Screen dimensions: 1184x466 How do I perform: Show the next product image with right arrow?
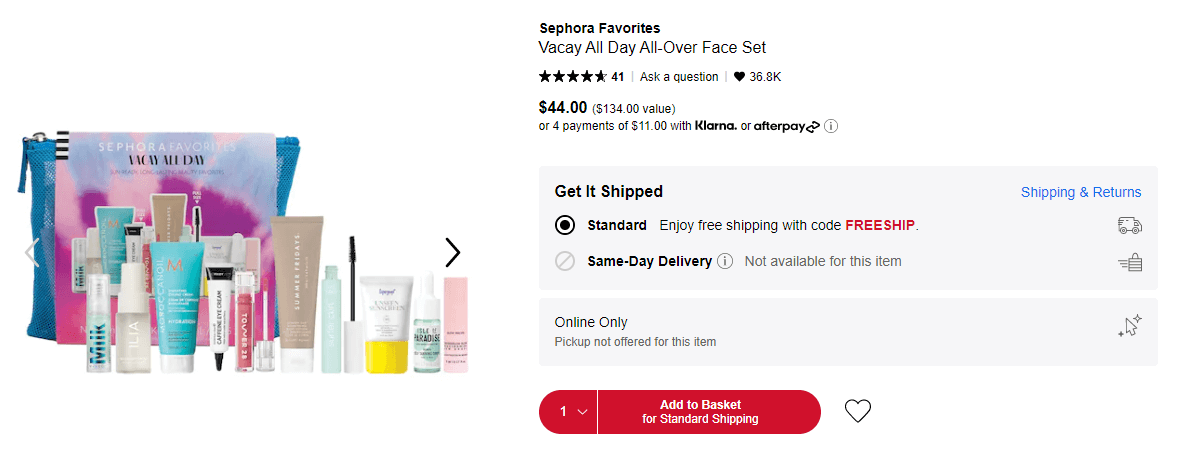click(x=452, y=253)
